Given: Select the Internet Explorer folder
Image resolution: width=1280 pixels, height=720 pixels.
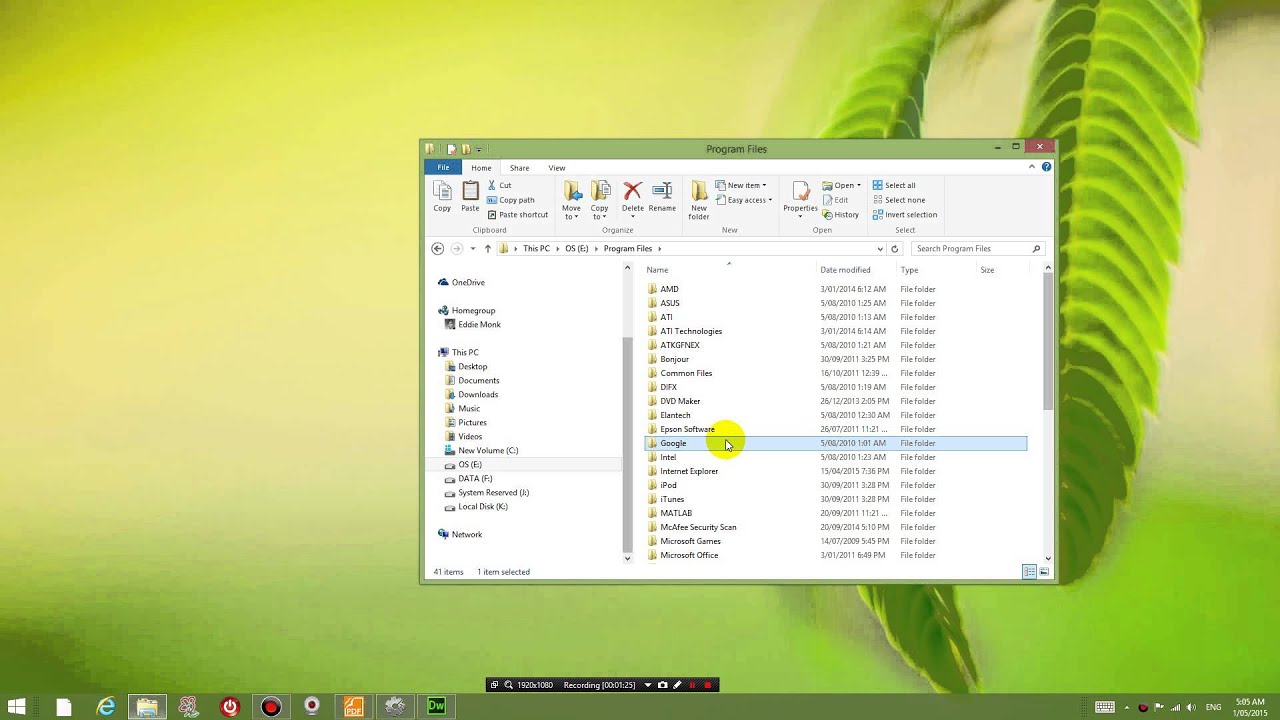Looking at the screenshot, I should 835,471.
